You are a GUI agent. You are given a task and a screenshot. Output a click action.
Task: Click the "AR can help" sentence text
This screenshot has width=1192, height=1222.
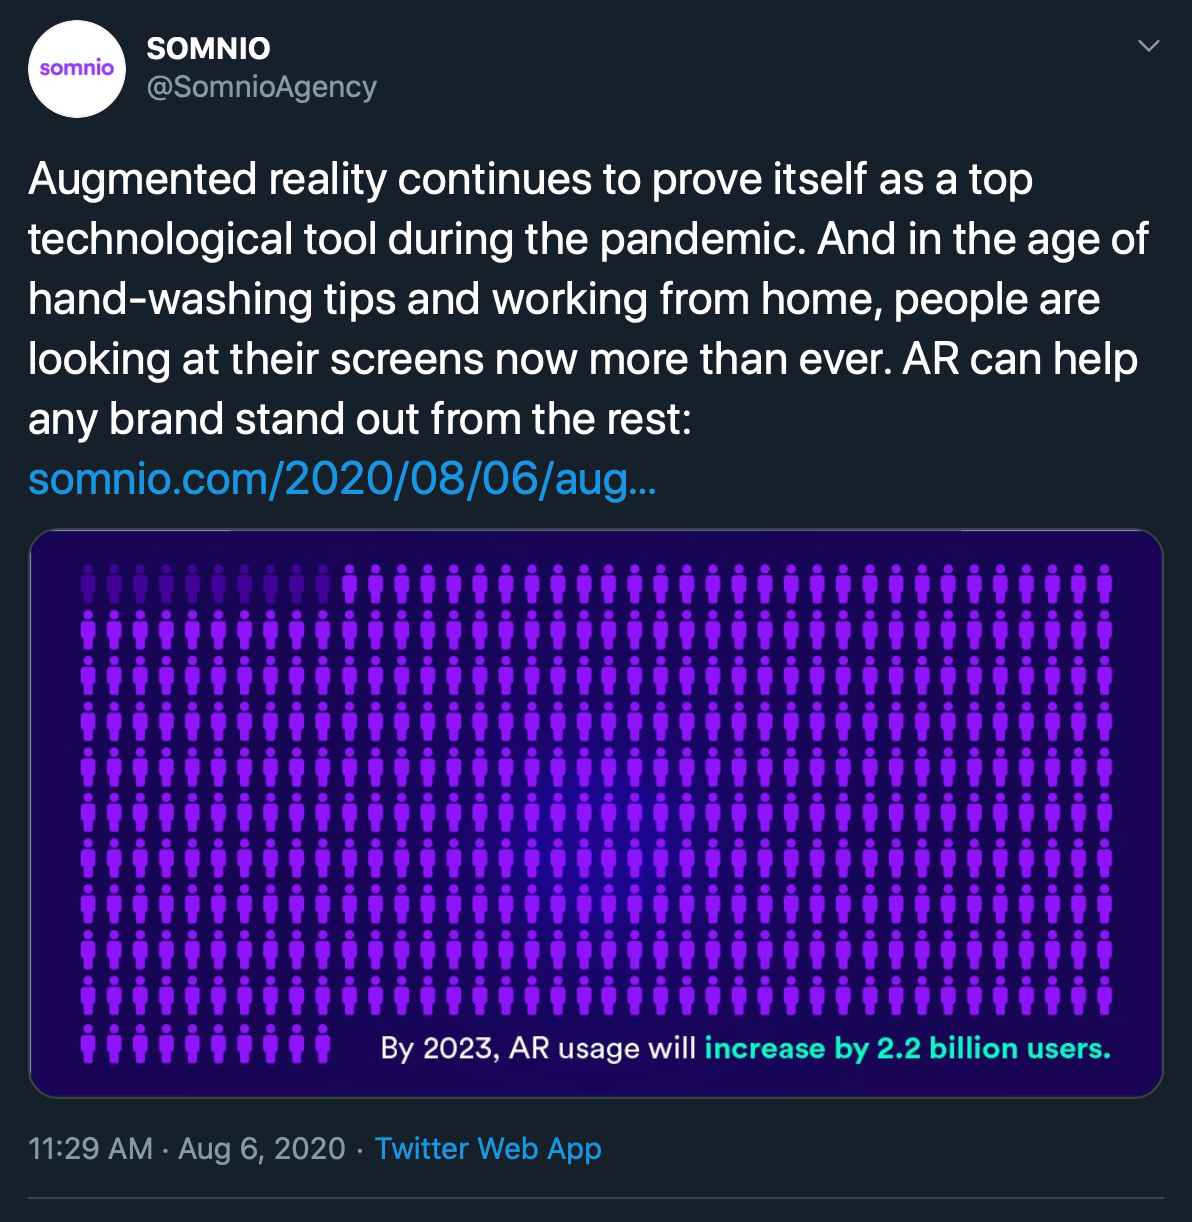(x=1020, y=360)
